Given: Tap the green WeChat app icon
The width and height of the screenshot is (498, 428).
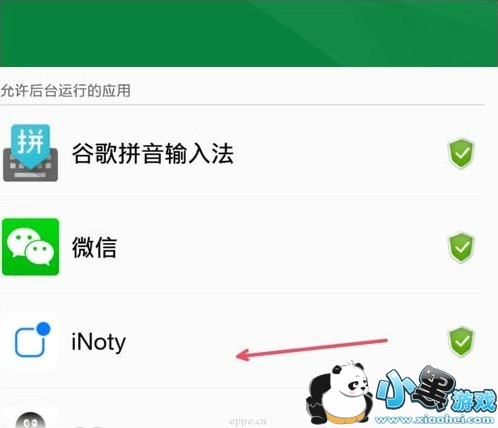Looking at the screenshot, I should 30,247.
